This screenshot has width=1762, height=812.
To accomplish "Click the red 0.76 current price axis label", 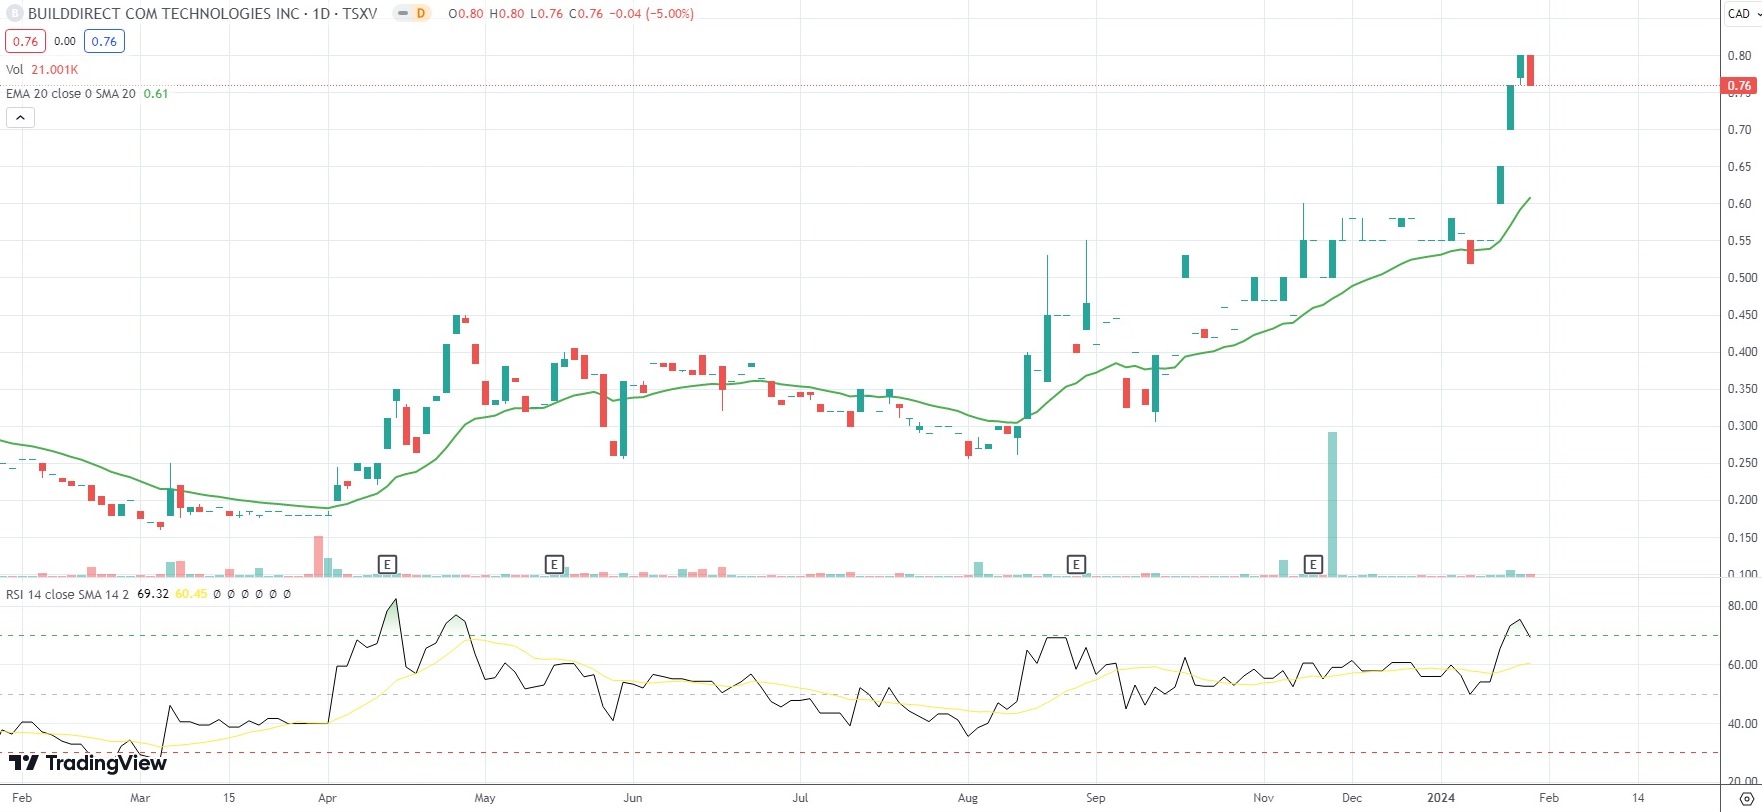I will [1740, 86].
